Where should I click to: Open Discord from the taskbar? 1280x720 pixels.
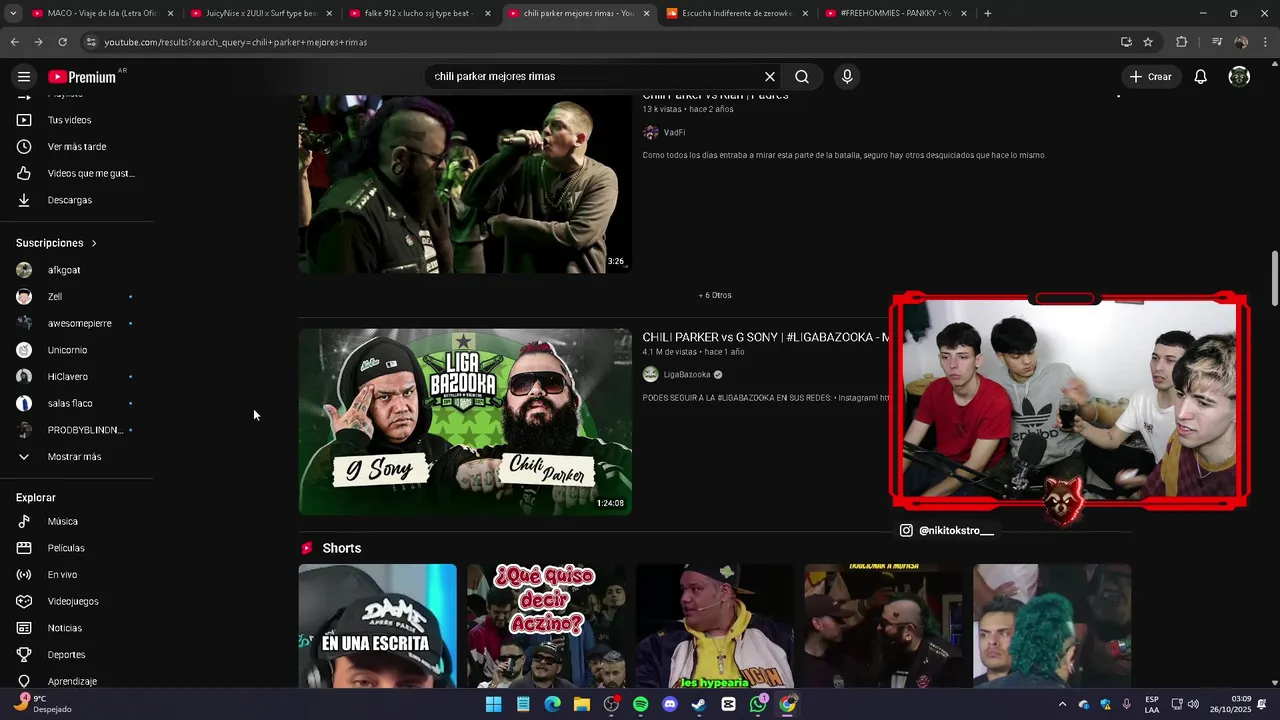[670, 704]
